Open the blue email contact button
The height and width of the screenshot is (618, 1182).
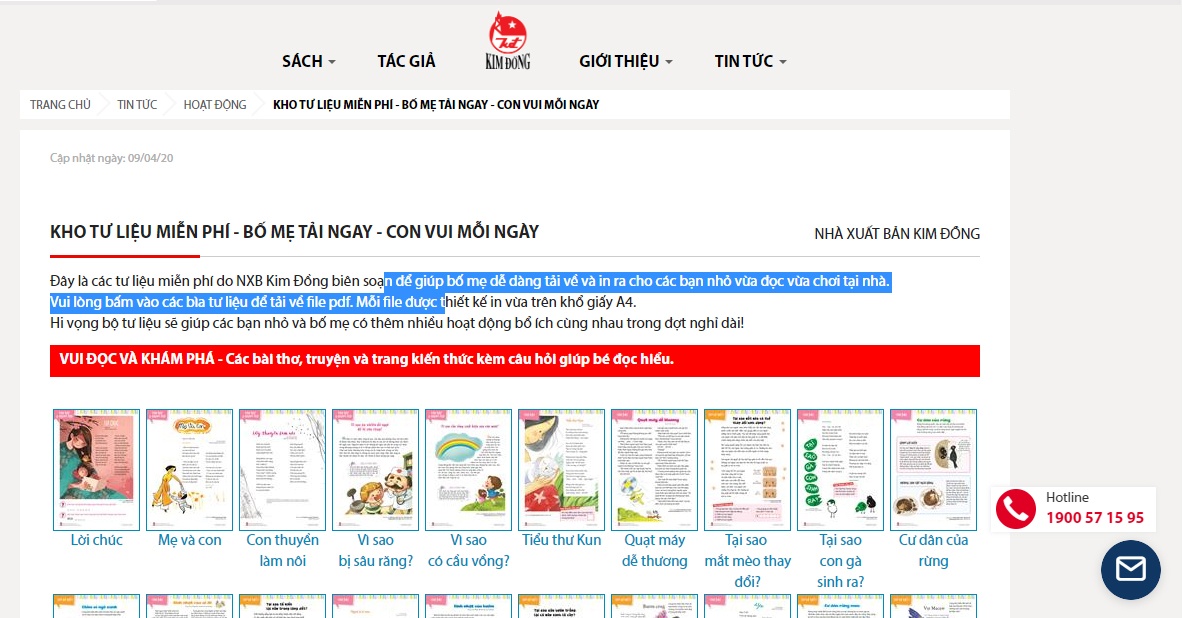pos(1131,570)
